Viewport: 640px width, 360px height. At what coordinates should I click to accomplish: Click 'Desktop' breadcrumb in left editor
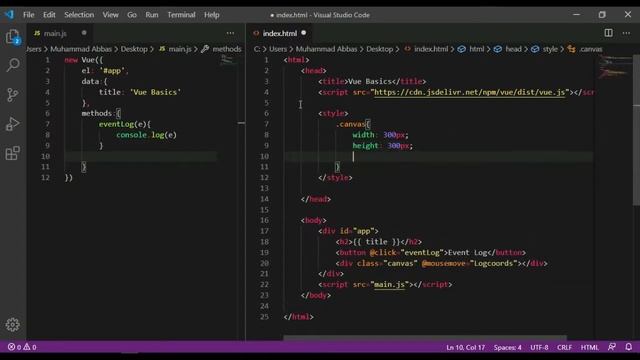coord(134,49)
